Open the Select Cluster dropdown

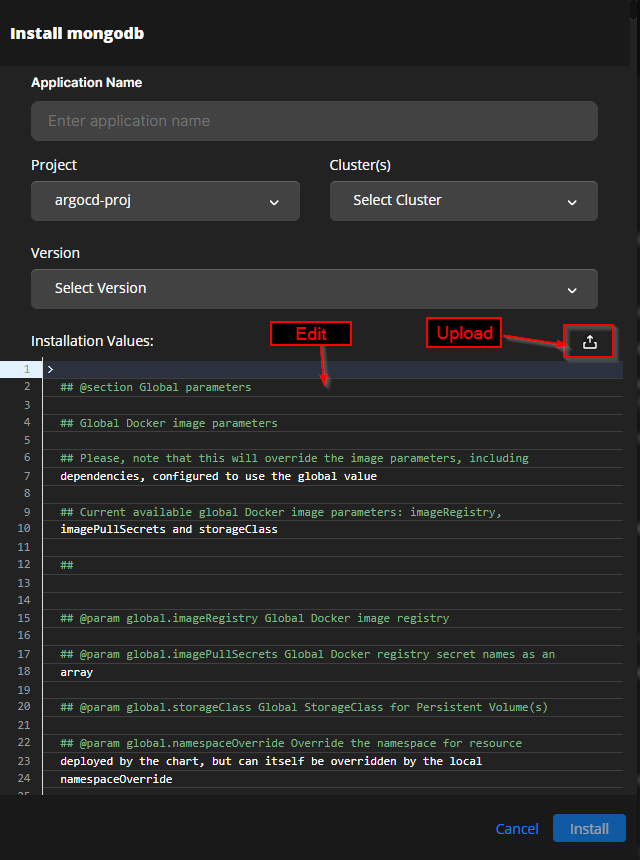463,201
